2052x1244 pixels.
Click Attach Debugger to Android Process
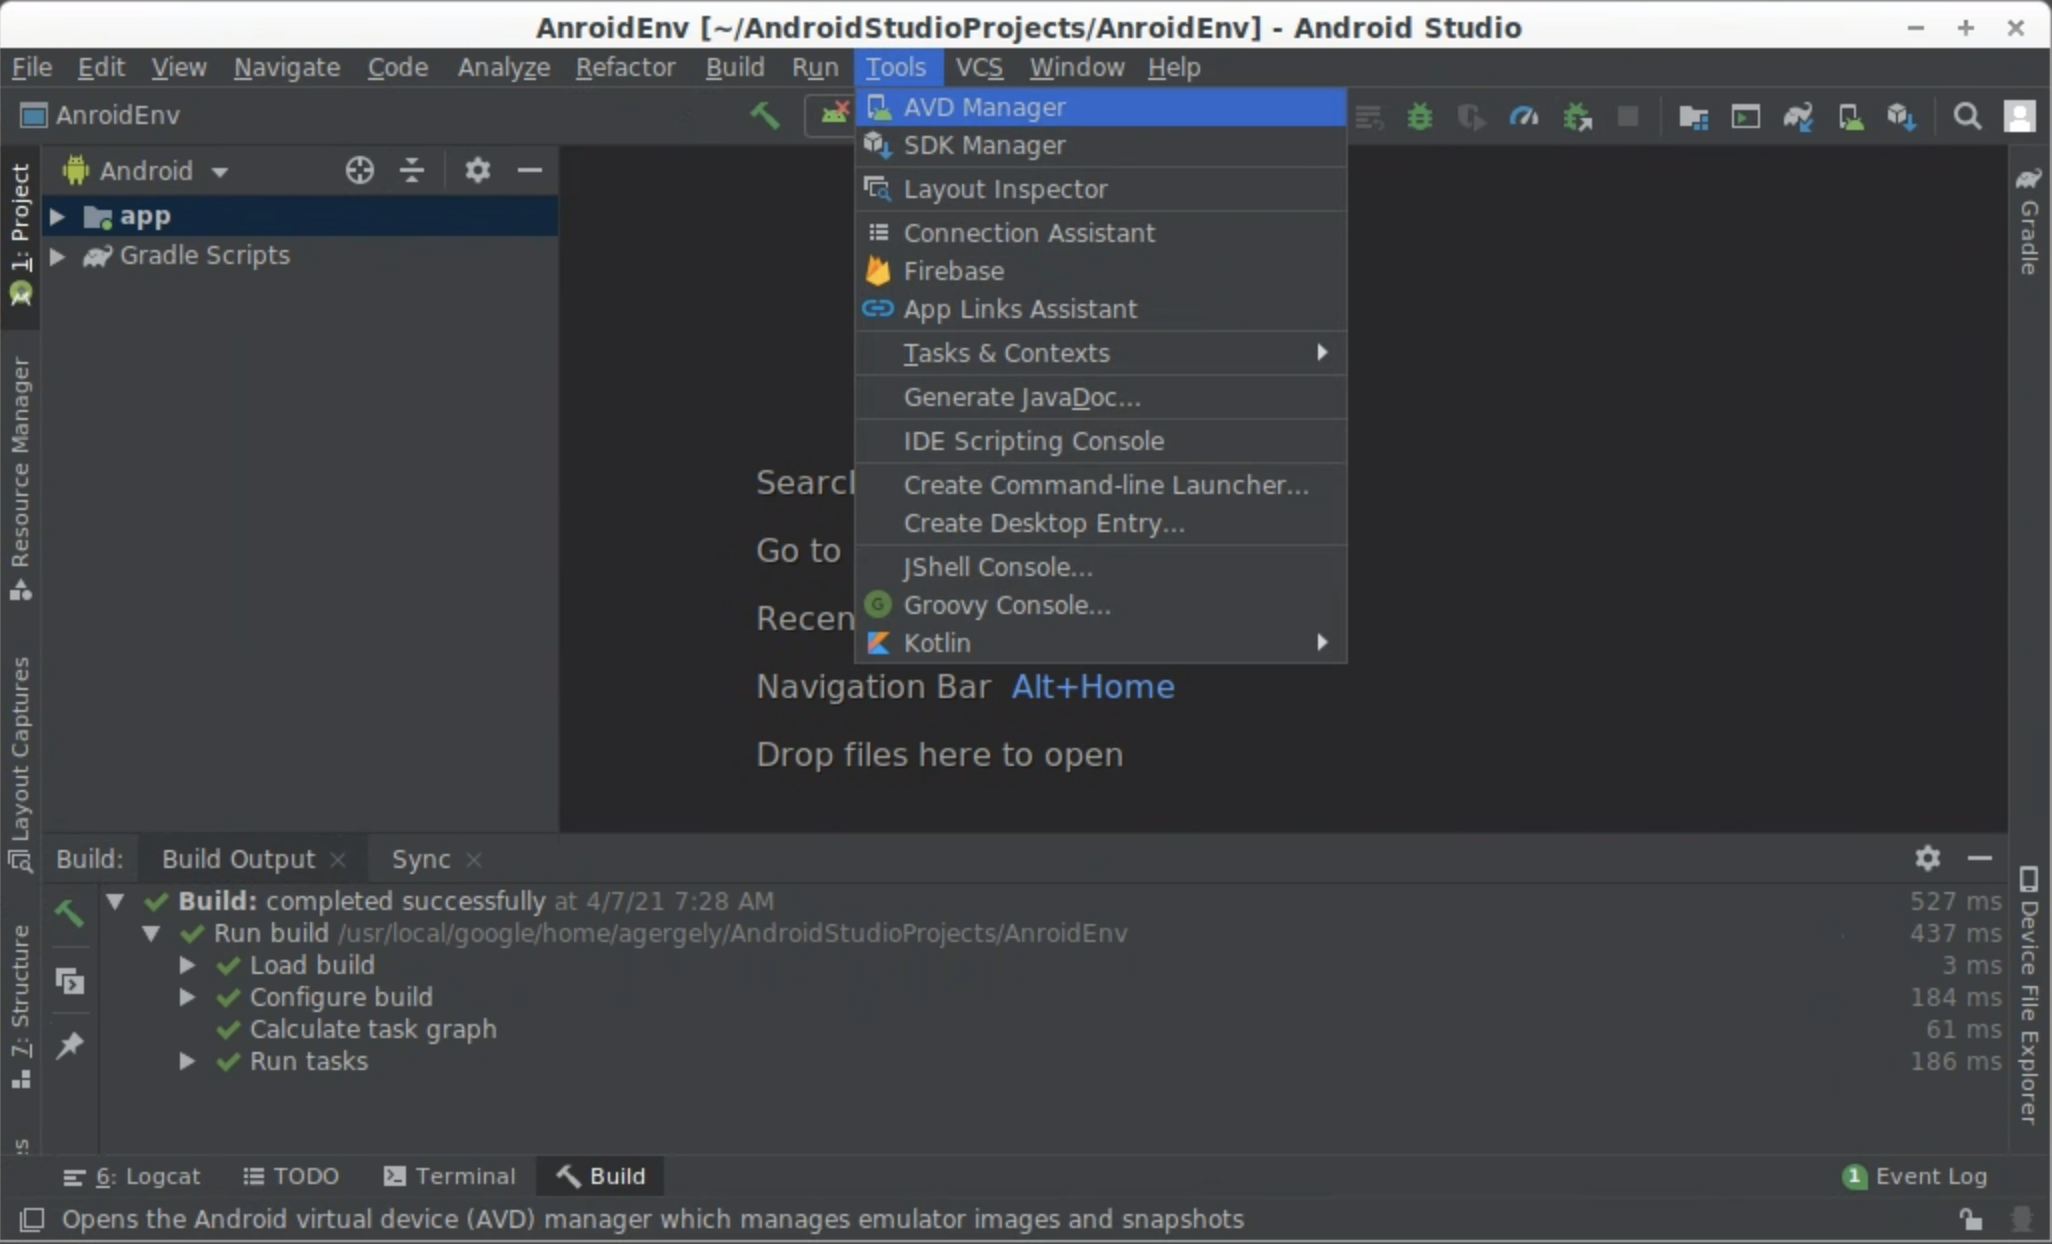[x=1577, y=117]
